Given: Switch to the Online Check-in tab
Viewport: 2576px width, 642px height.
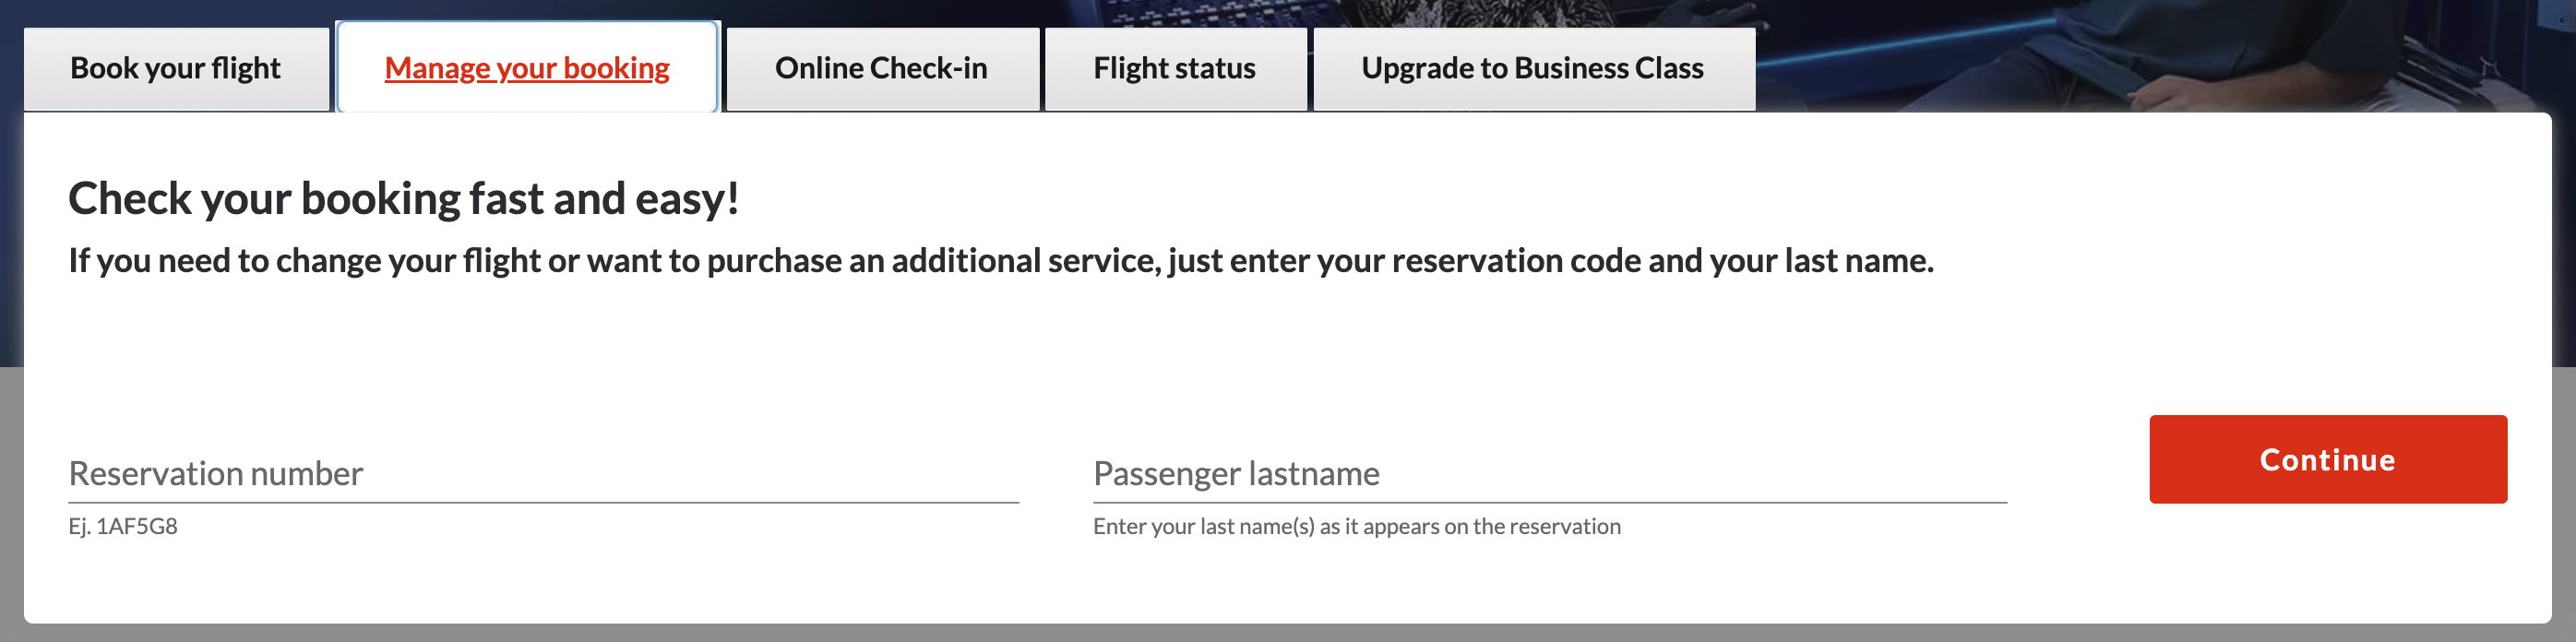Looking at the screenshot, I should tap(882, 69).
